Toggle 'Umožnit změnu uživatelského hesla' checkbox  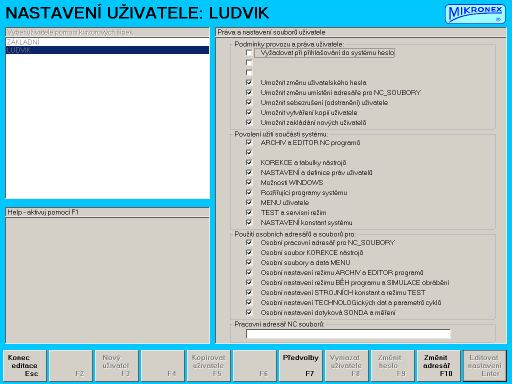[249, 82]
